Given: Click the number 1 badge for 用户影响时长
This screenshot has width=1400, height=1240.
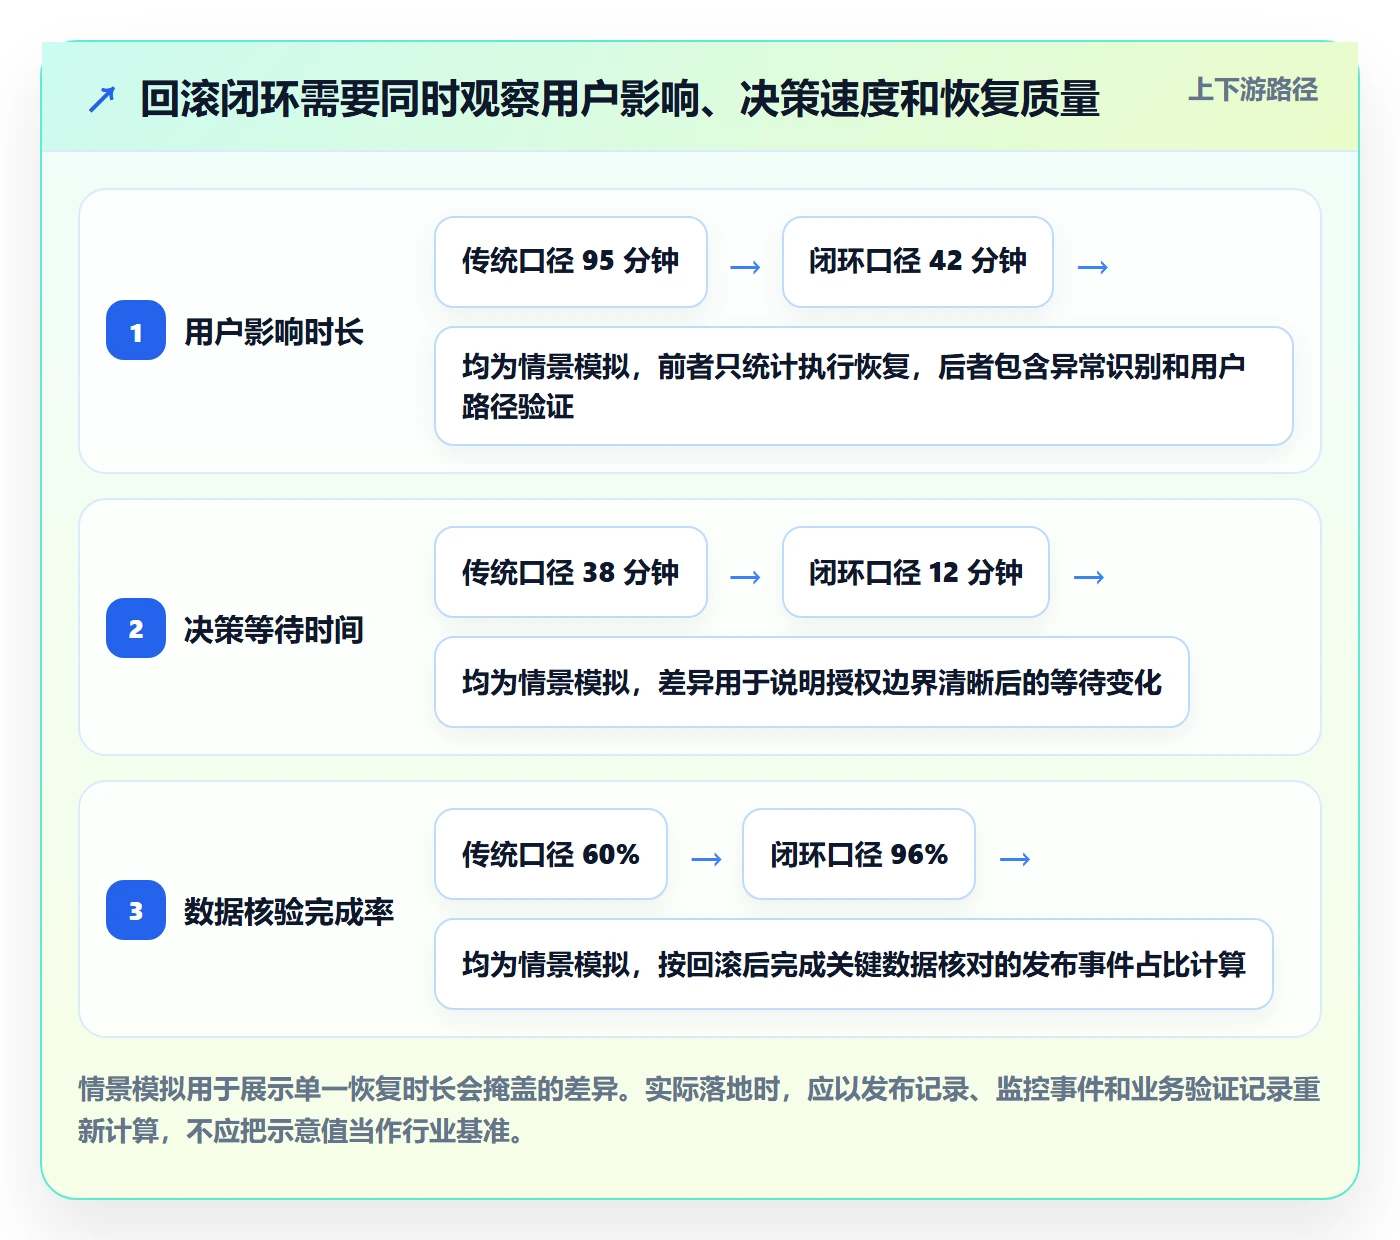Looking at the screenshot, I should (x=136, y=330).
